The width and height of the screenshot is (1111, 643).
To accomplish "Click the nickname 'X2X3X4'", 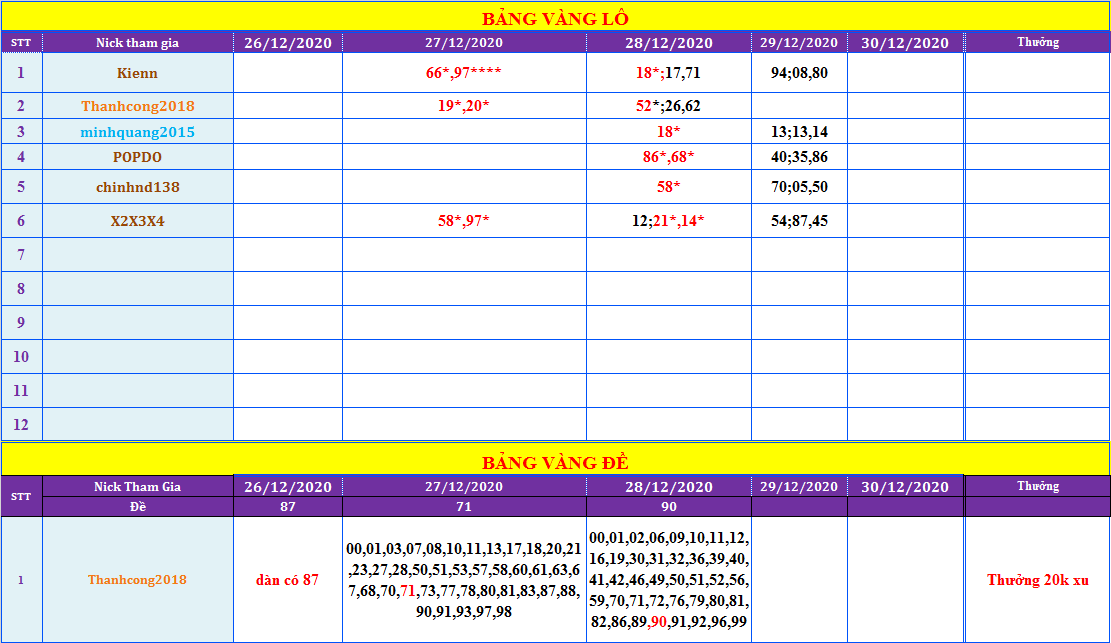I will (x=137, y=221).
